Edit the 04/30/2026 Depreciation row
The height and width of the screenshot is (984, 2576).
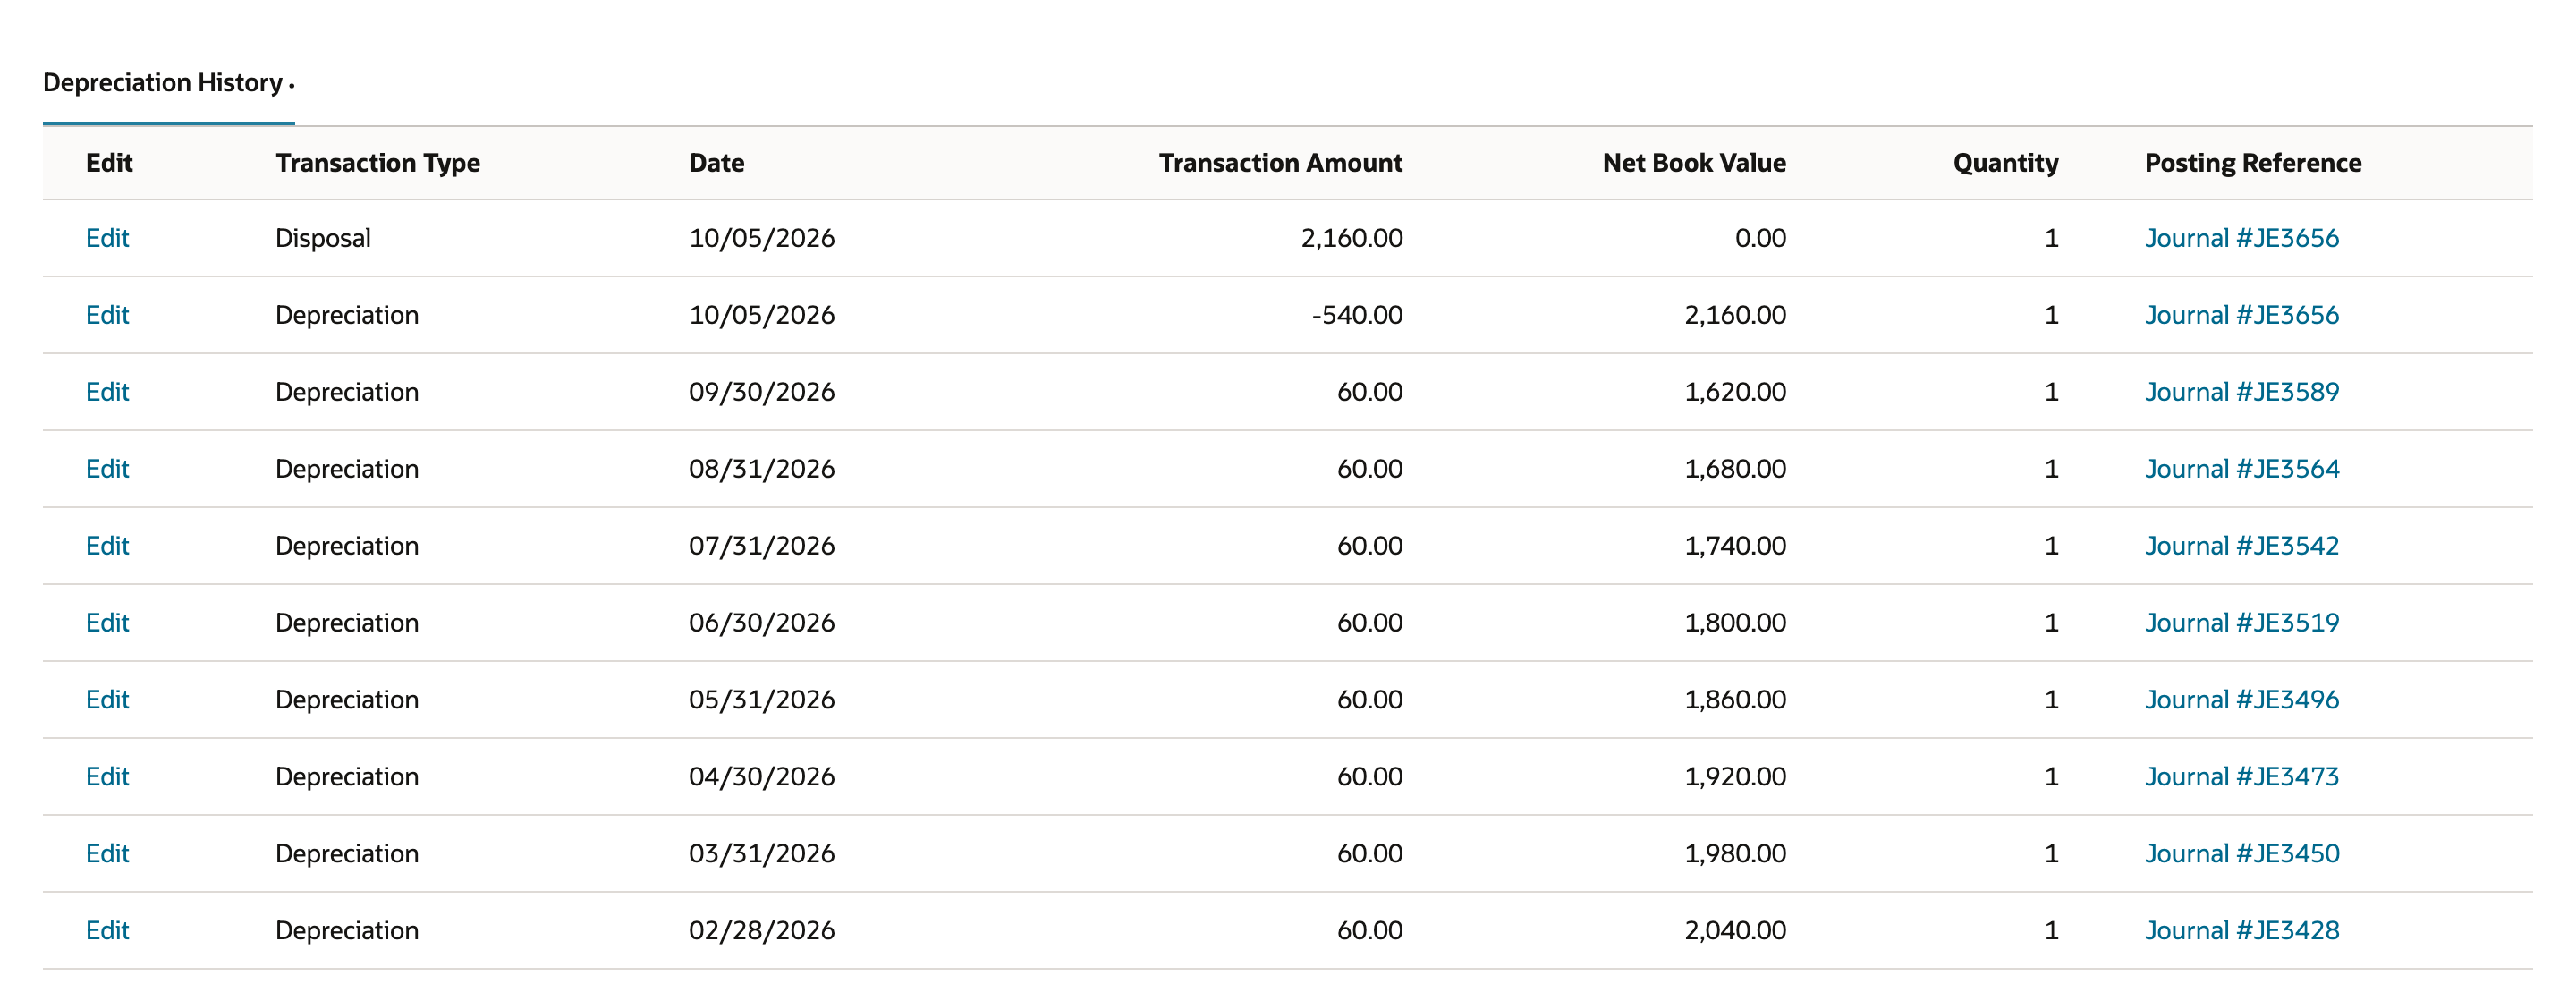[107, 777]
